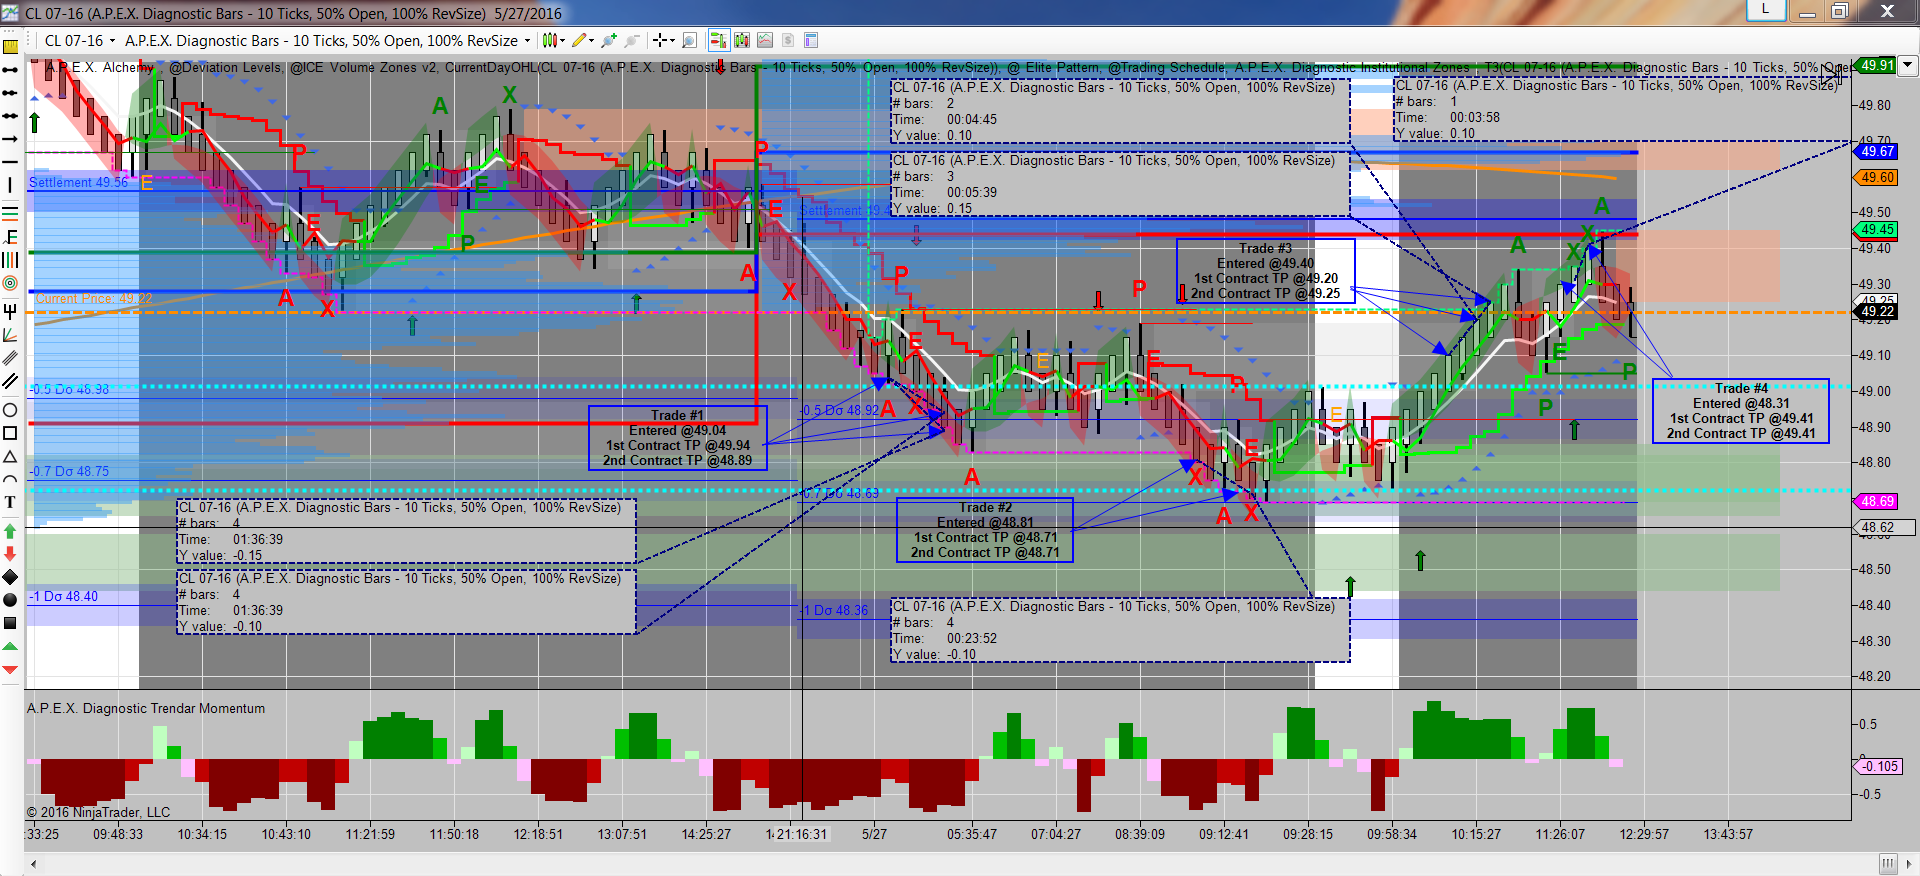The height and width of the screenshot is (876, 1920).
Task: Expand the chart style dropdown arrow
Action: click(563, 41)
